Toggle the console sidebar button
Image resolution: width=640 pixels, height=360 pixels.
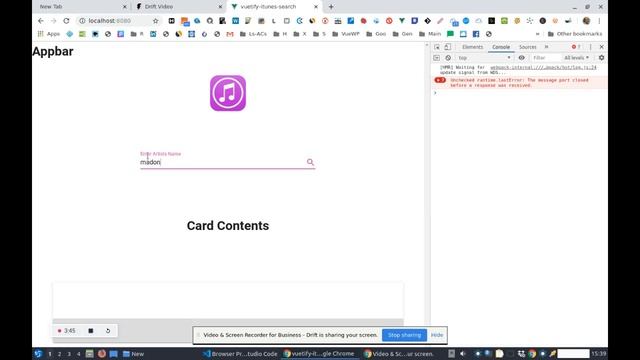pyautogui.click(x=436, y=58)
